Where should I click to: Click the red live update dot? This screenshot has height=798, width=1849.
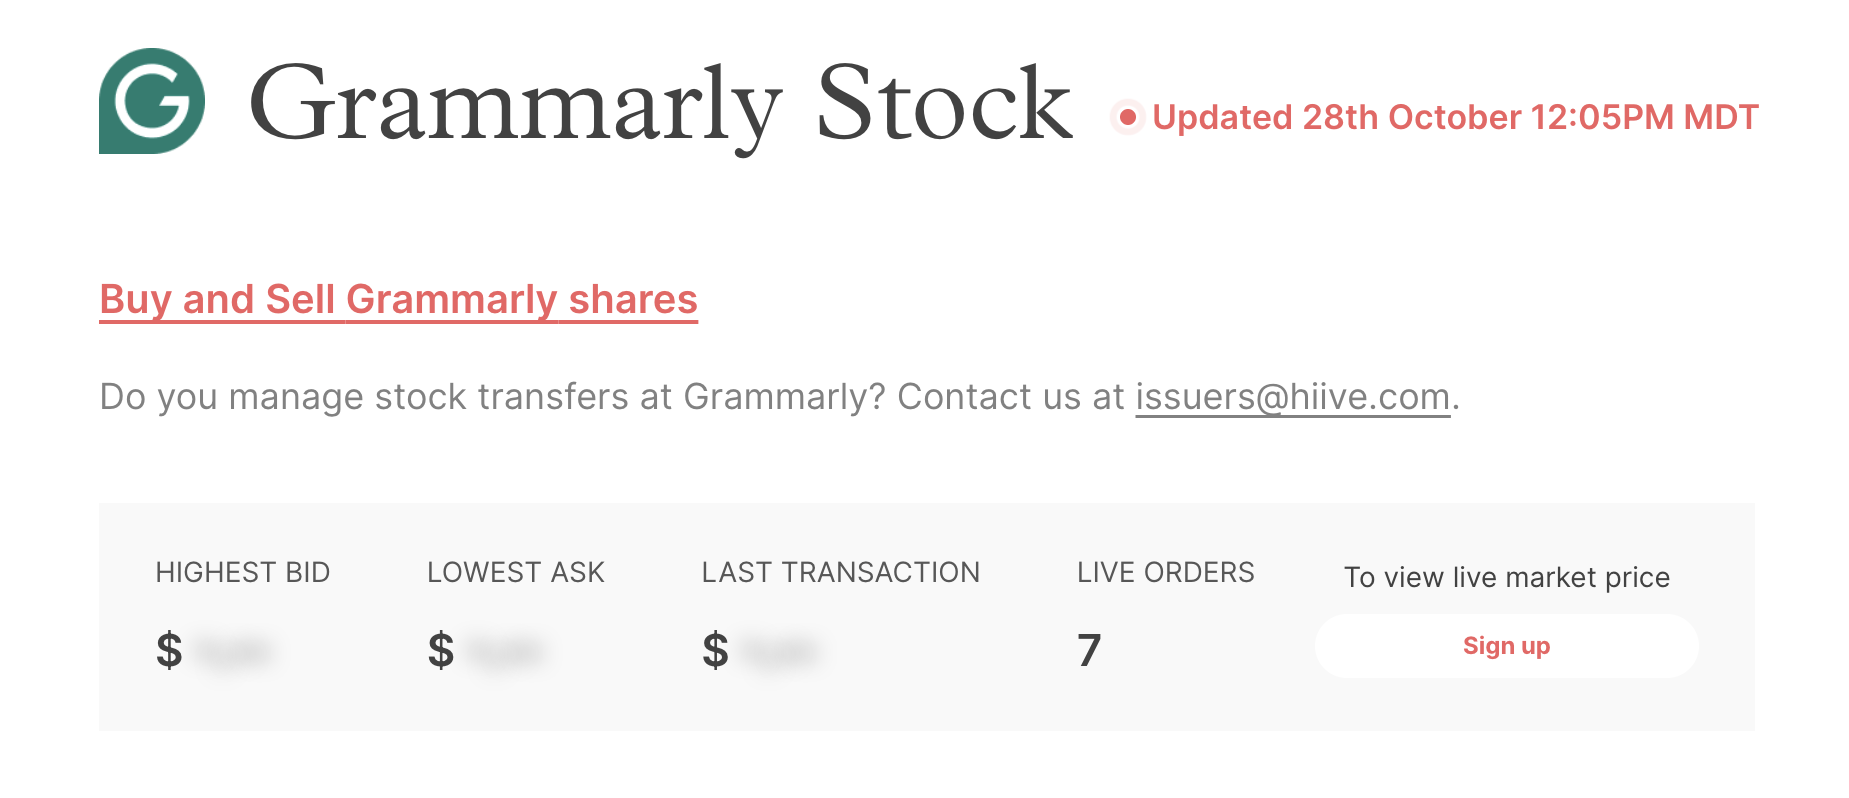(x=1128, y=118)
